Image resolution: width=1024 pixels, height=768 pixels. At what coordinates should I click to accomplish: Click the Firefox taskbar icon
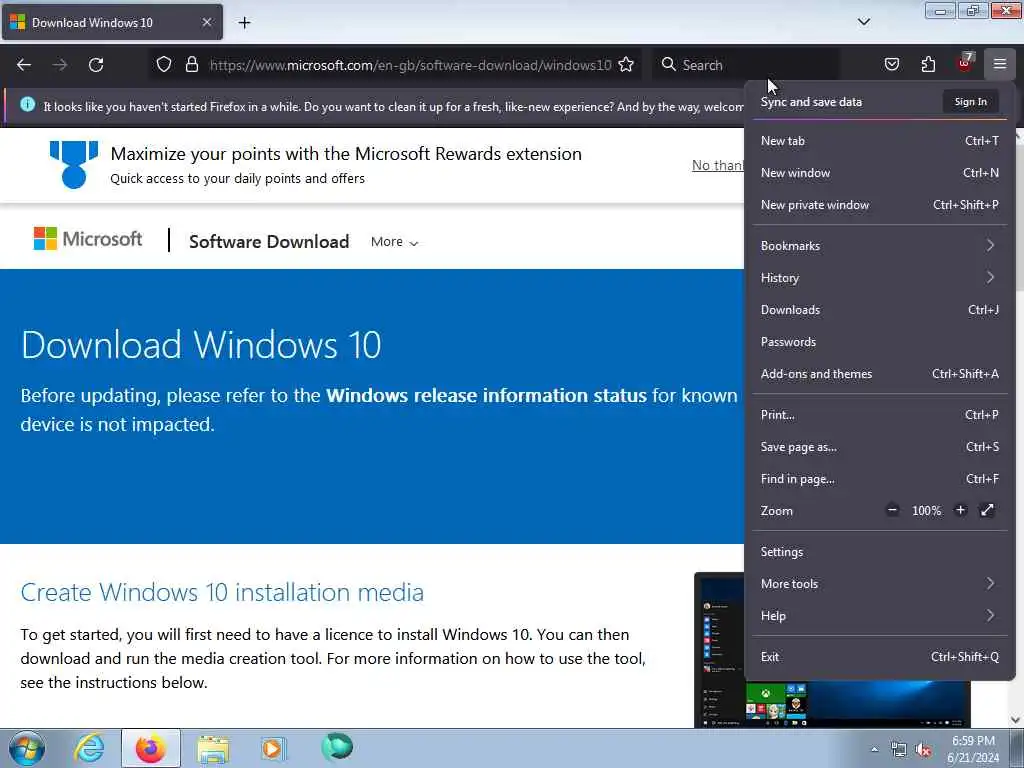151,748
